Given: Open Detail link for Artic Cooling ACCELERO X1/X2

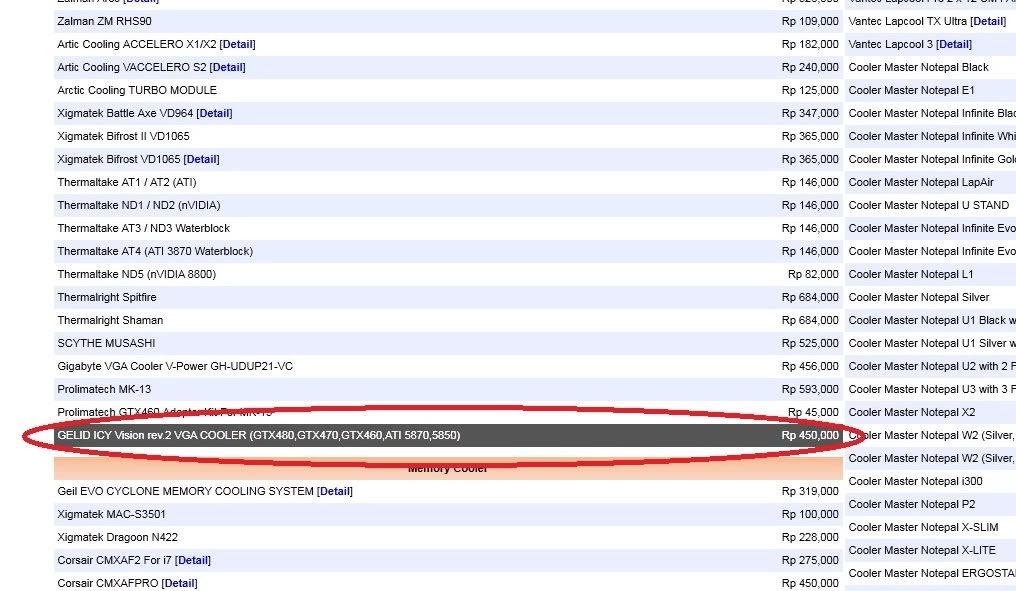Looking at the screenshot, I should pos(238,44).
